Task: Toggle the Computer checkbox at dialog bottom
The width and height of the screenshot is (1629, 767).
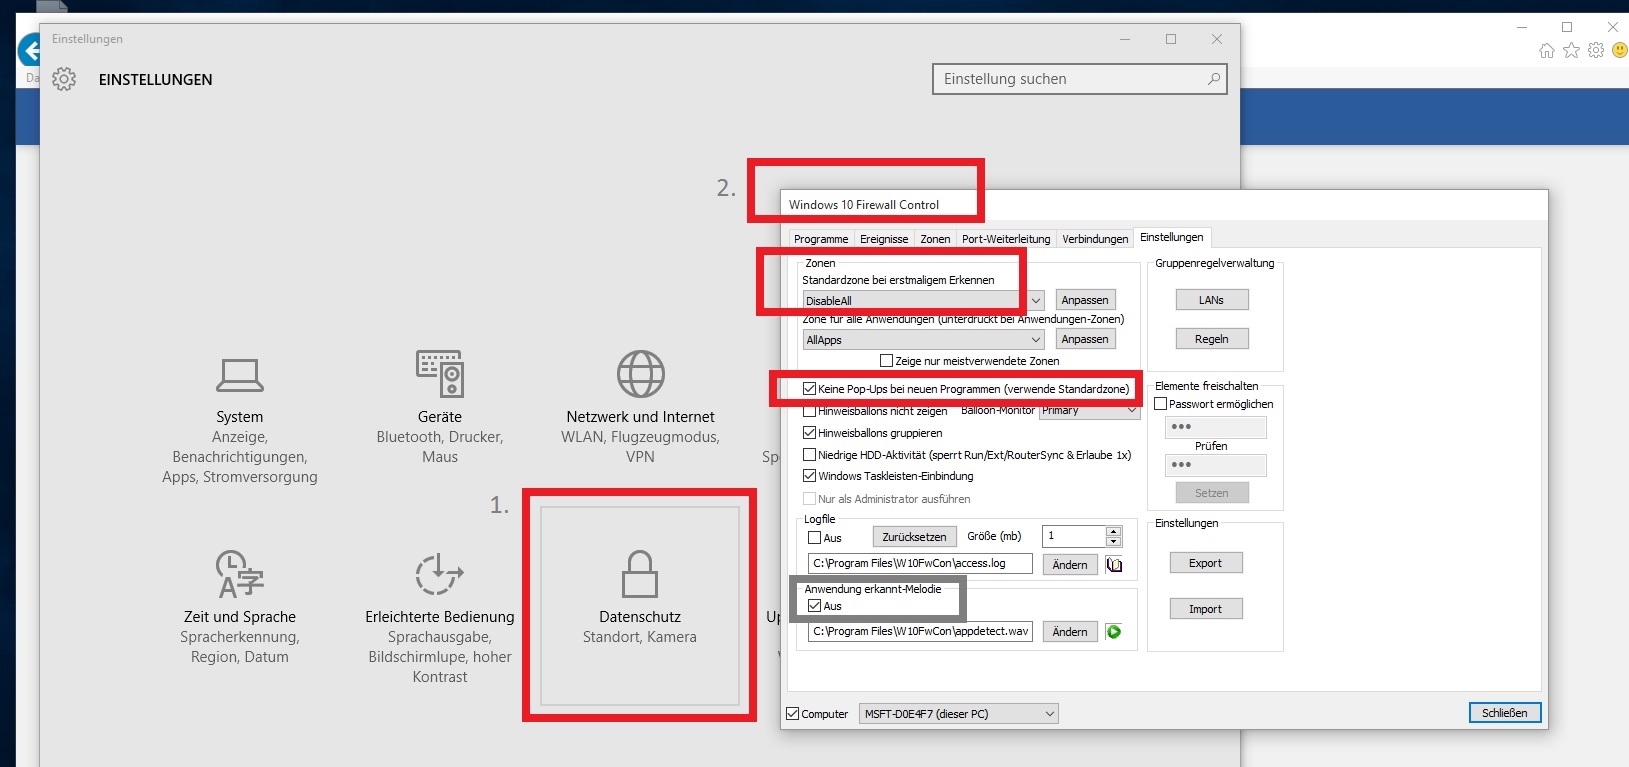Action: [x=793, y=714]
